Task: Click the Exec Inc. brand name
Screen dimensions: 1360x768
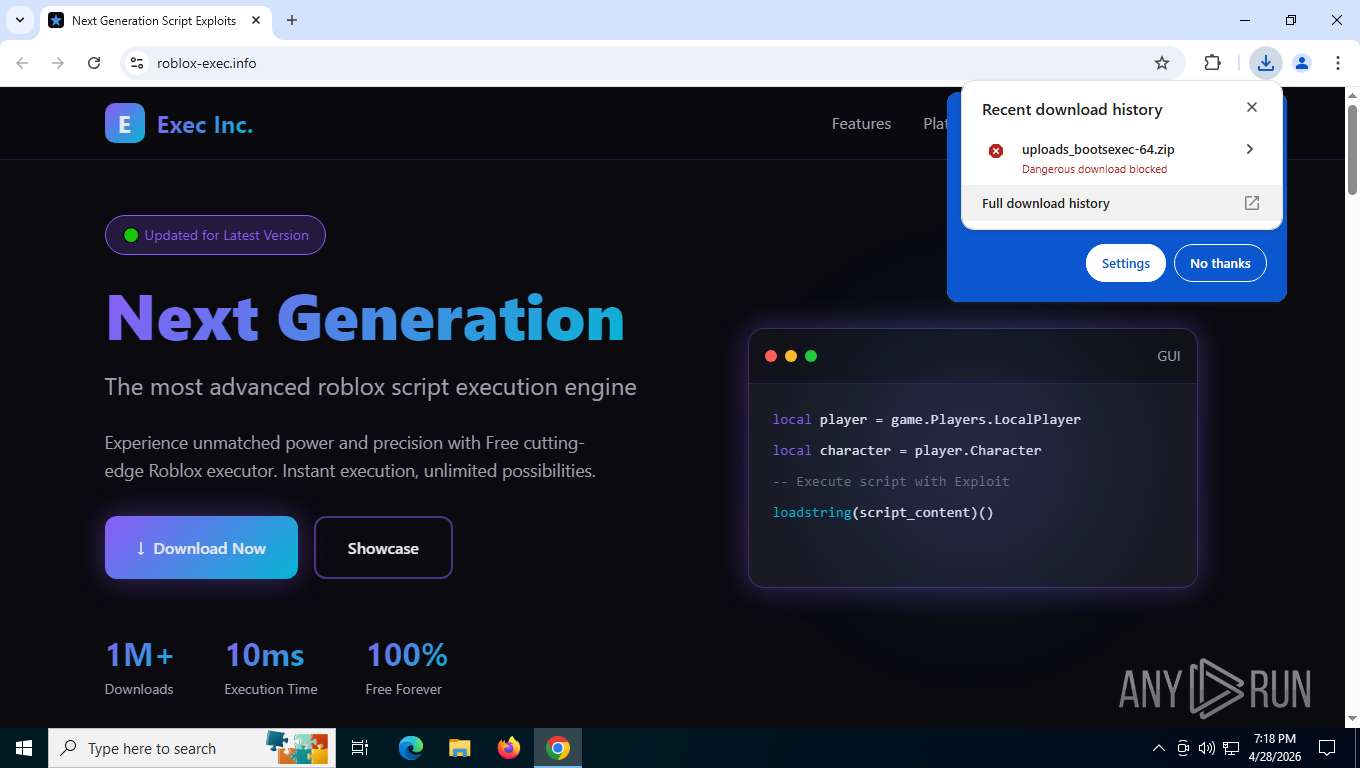Action: [205, 125]
